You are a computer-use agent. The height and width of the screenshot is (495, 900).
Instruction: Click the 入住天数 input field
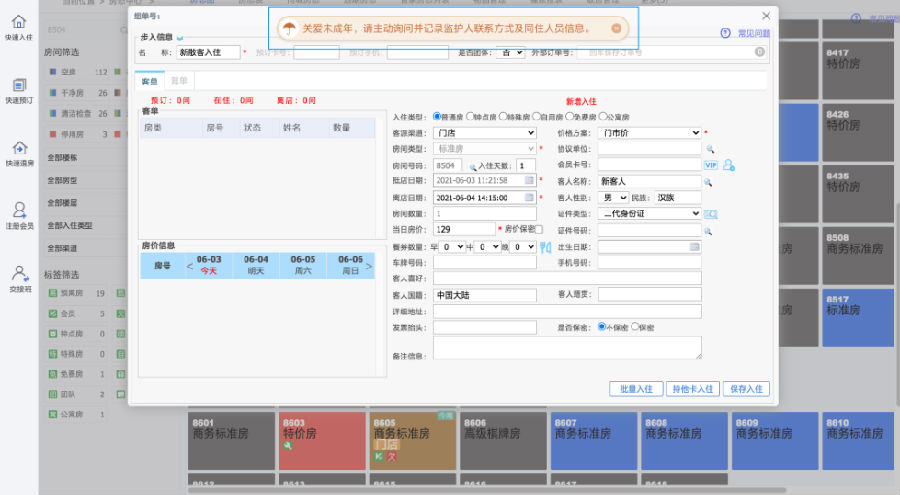click(526, 165)
